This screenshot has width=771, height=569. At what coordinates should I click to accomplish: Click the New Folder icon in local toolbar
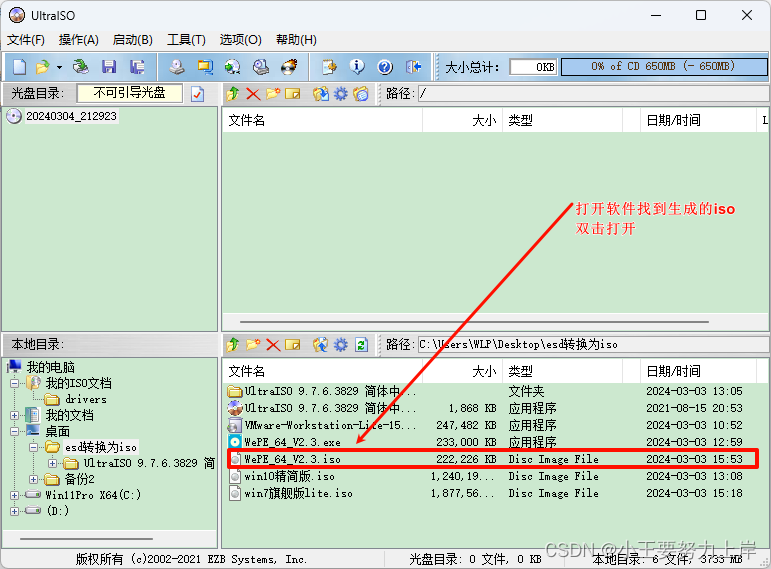[x=253, y=345]
